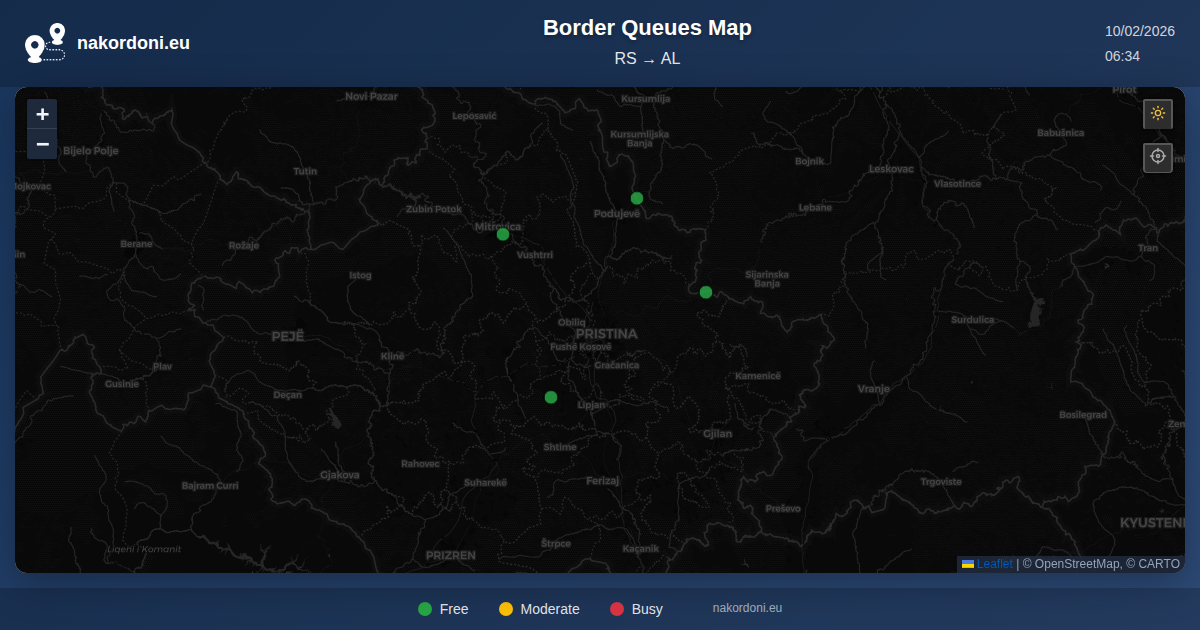Click the nakordoni.eu map pin logo

(x=45, y=43)
